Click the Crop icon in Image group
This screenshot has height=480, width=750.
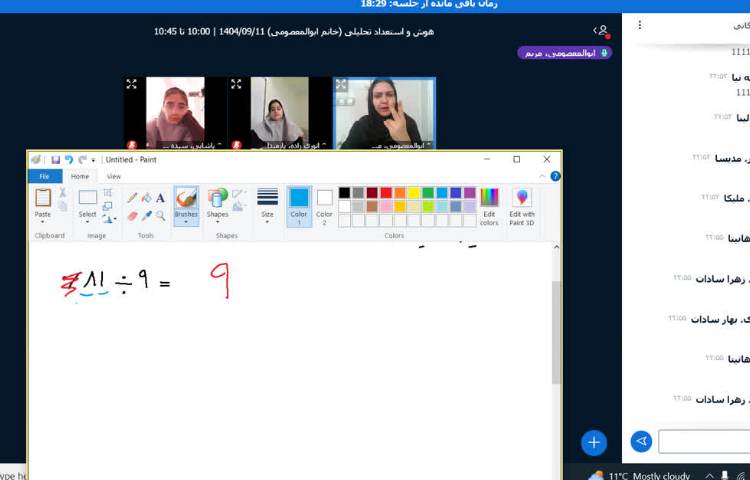coord(108,192)
